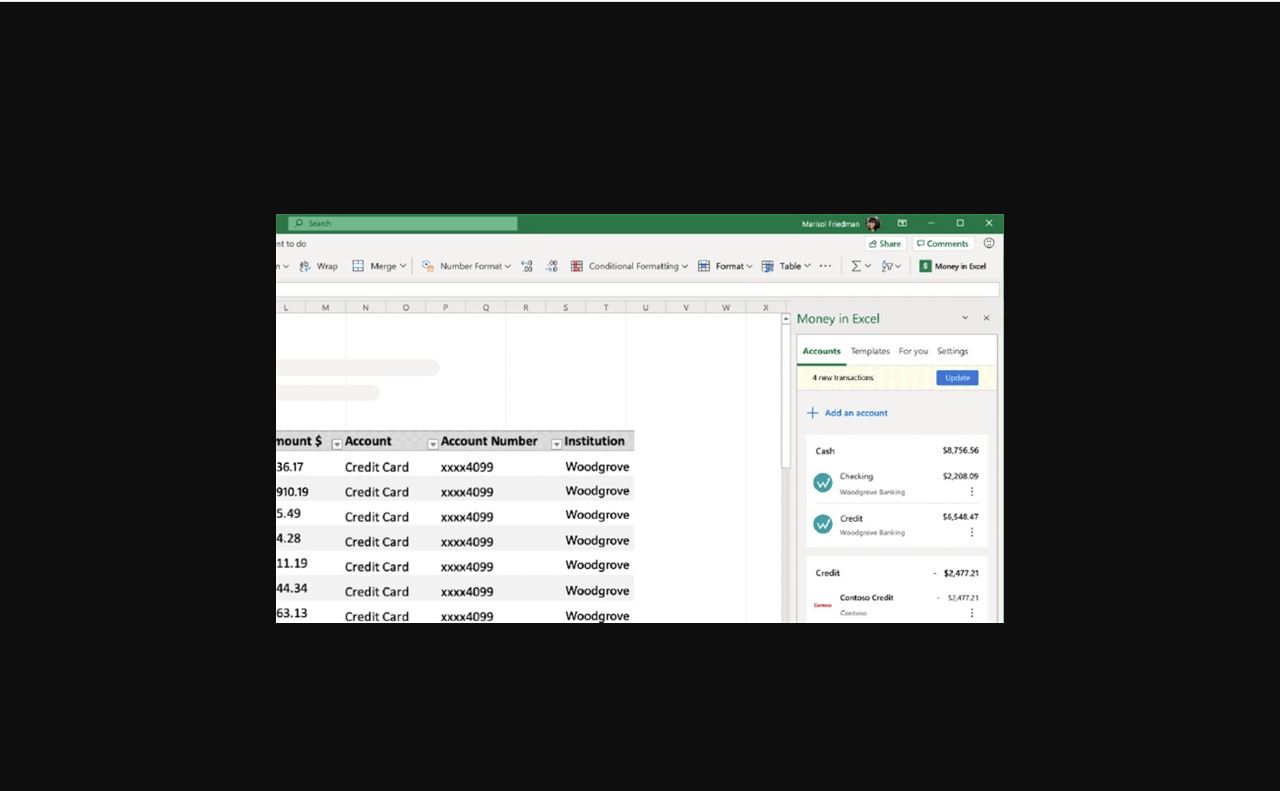
Task: Open the Contoso Credit three-dot menu
Action: tap(971, 613)
